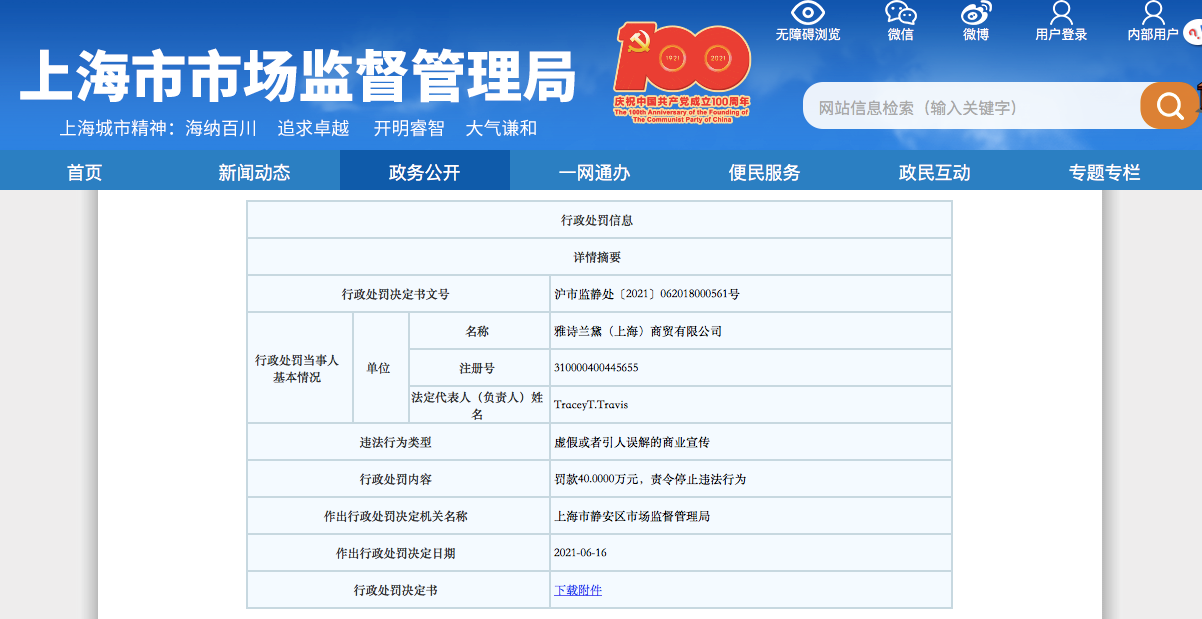Click the legal representative TraceyT.Travis

click(x=591, y=405)
